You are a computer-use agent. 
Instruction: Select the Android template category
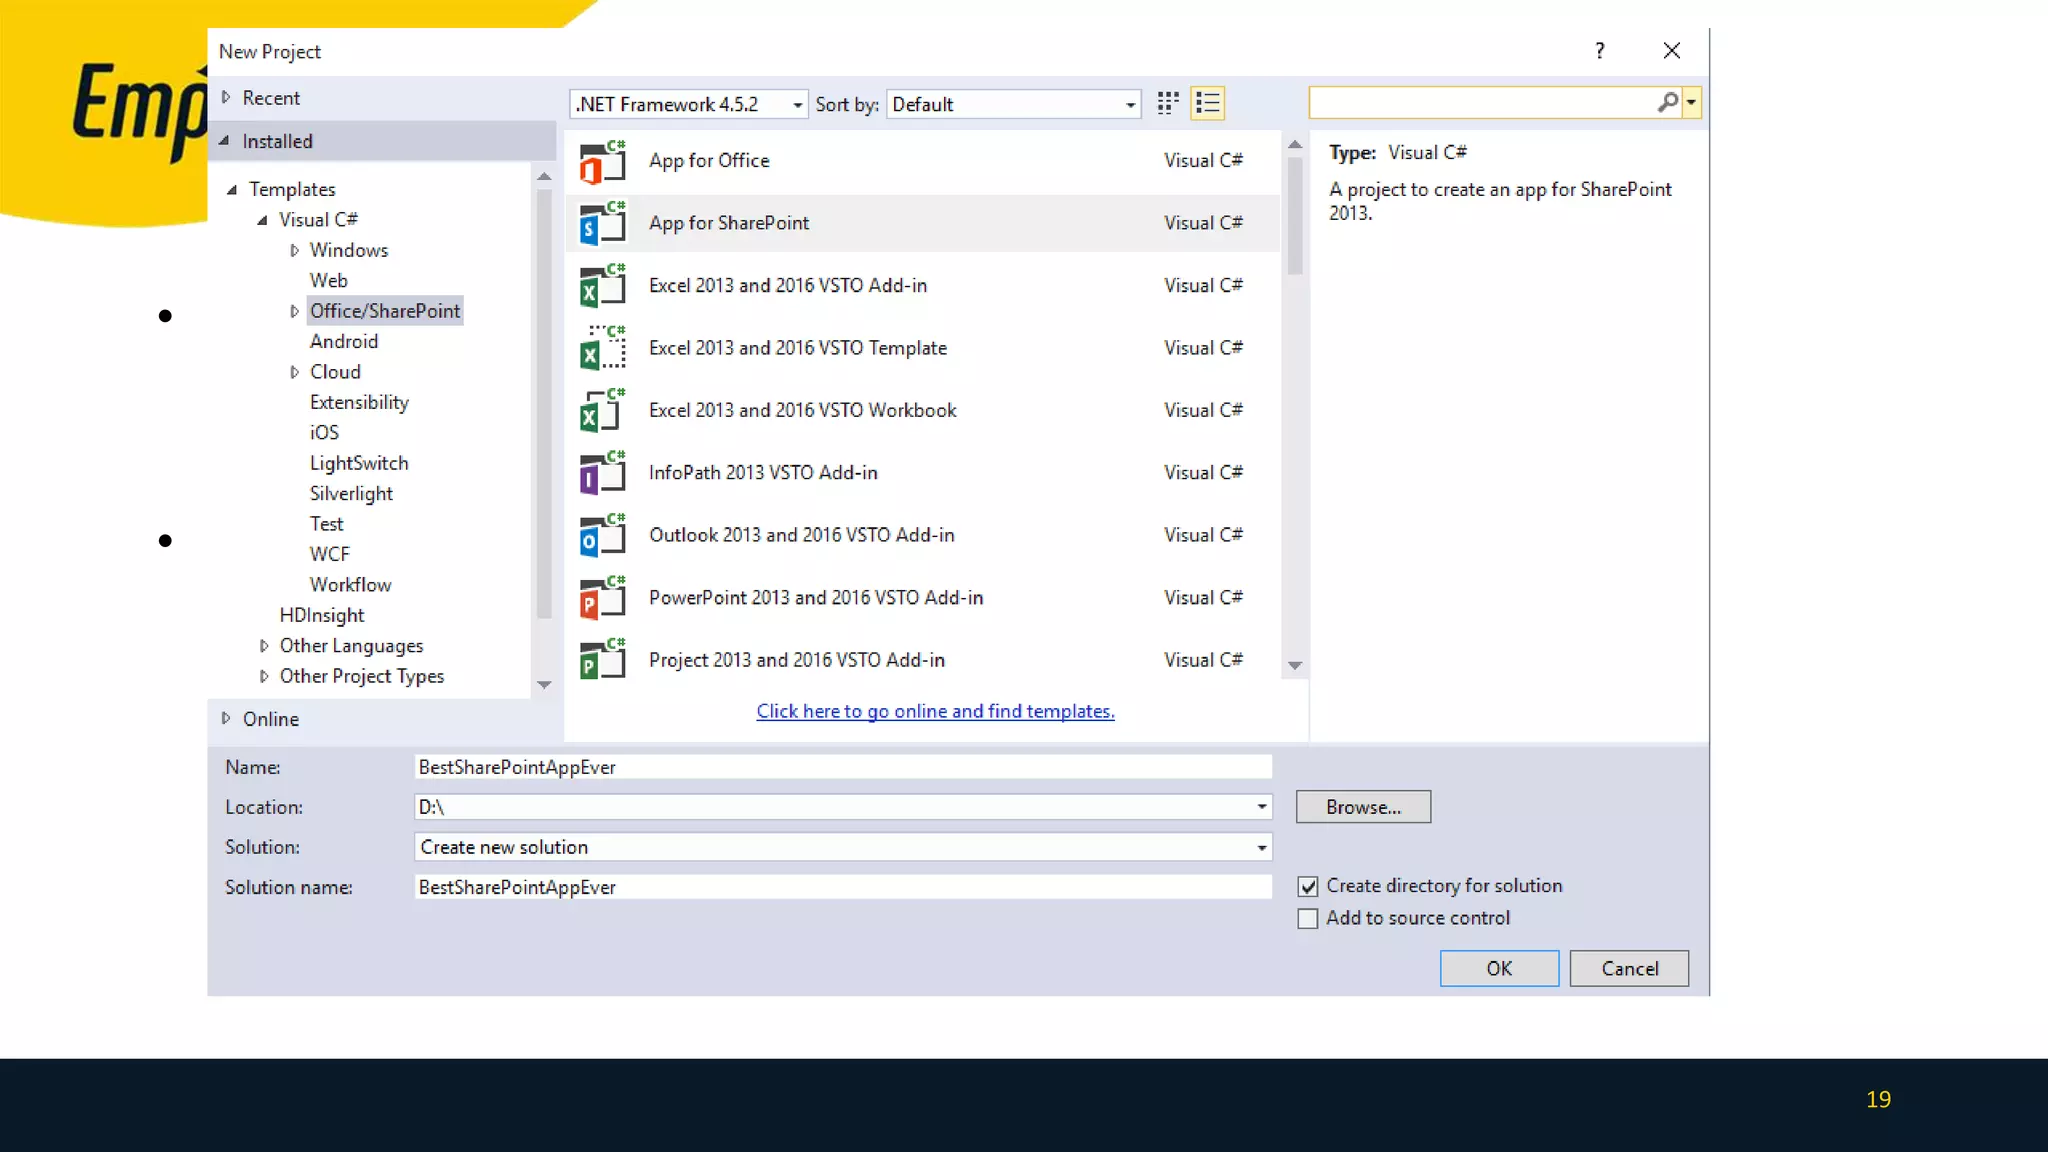344,342
